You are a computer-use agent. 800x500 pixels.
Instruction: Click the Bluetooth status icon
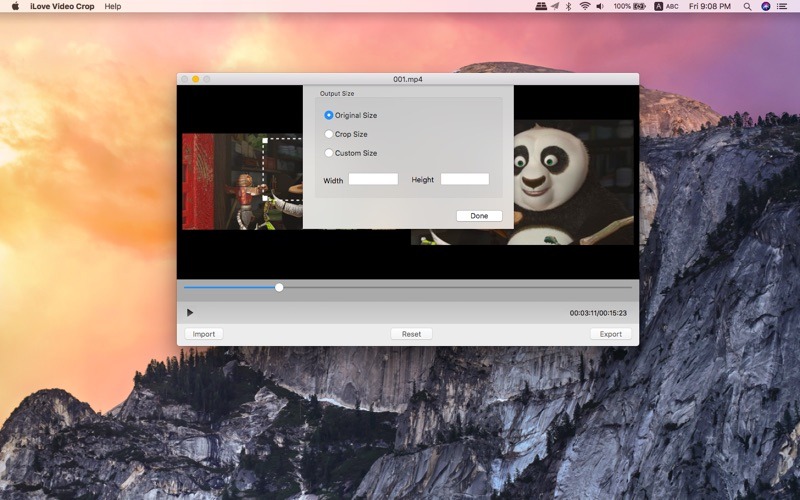tap(568, 6)
